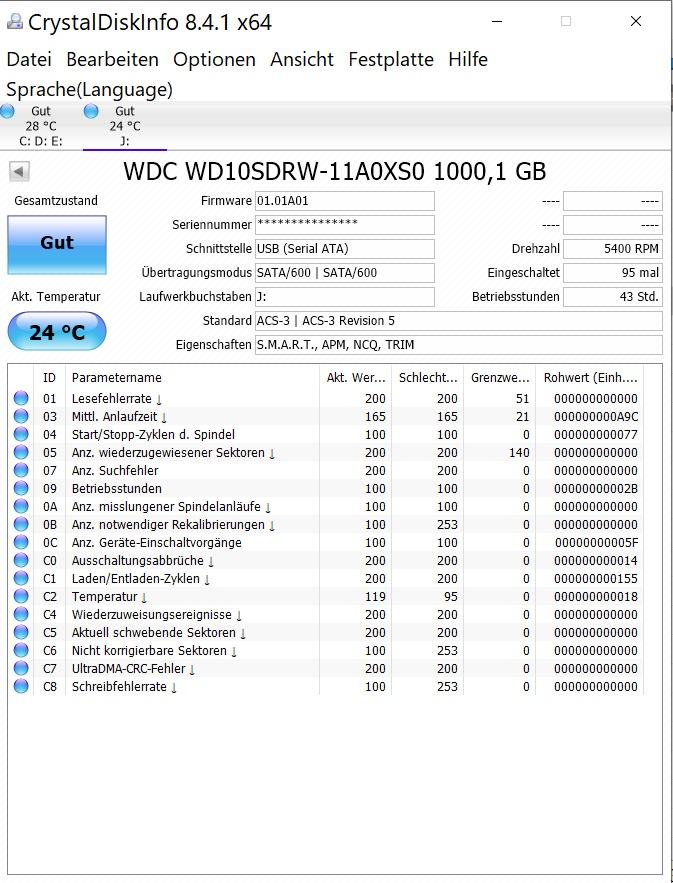Click the Schnittstelle field USB (Serial ATA)

(x=345, y=249)
